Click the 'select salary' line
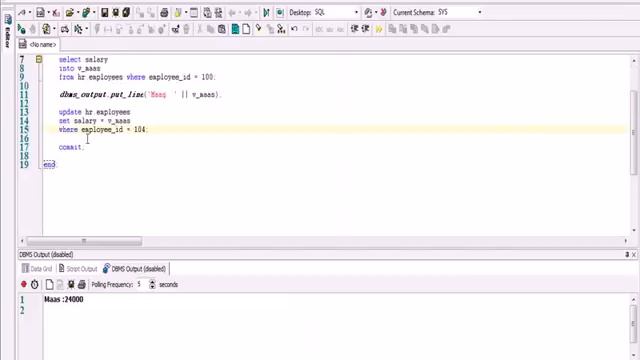This screenshot has height=360, width=640. click(83, 60)
